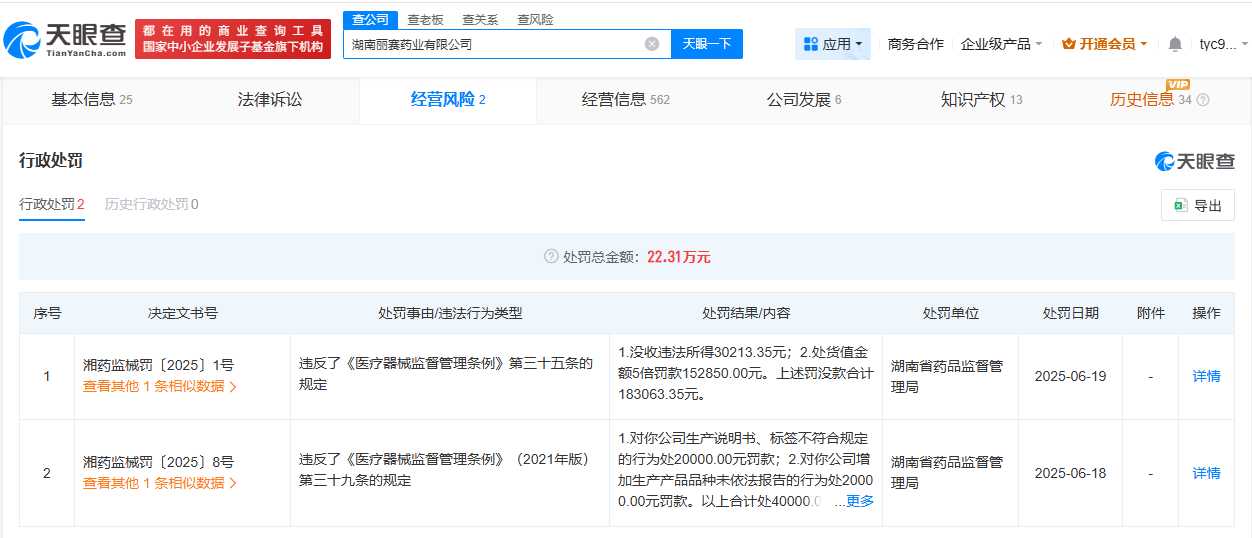
Task: Click help icon next to 处罚总金额
Action: point(550,257)
